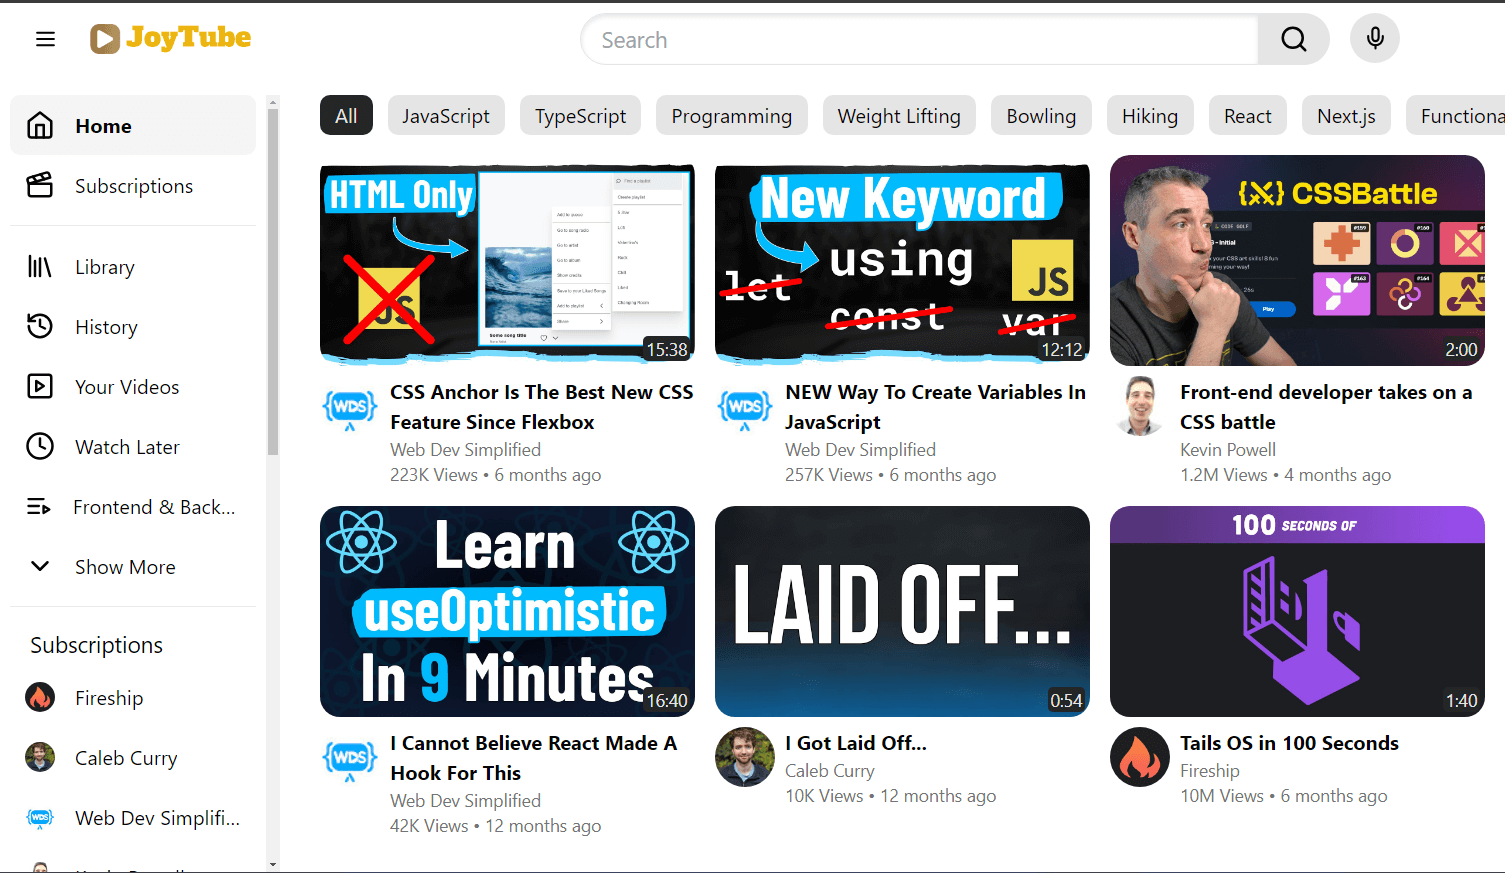
Task: Open Watch Later label in sidebar
Action: click(127, 447)
